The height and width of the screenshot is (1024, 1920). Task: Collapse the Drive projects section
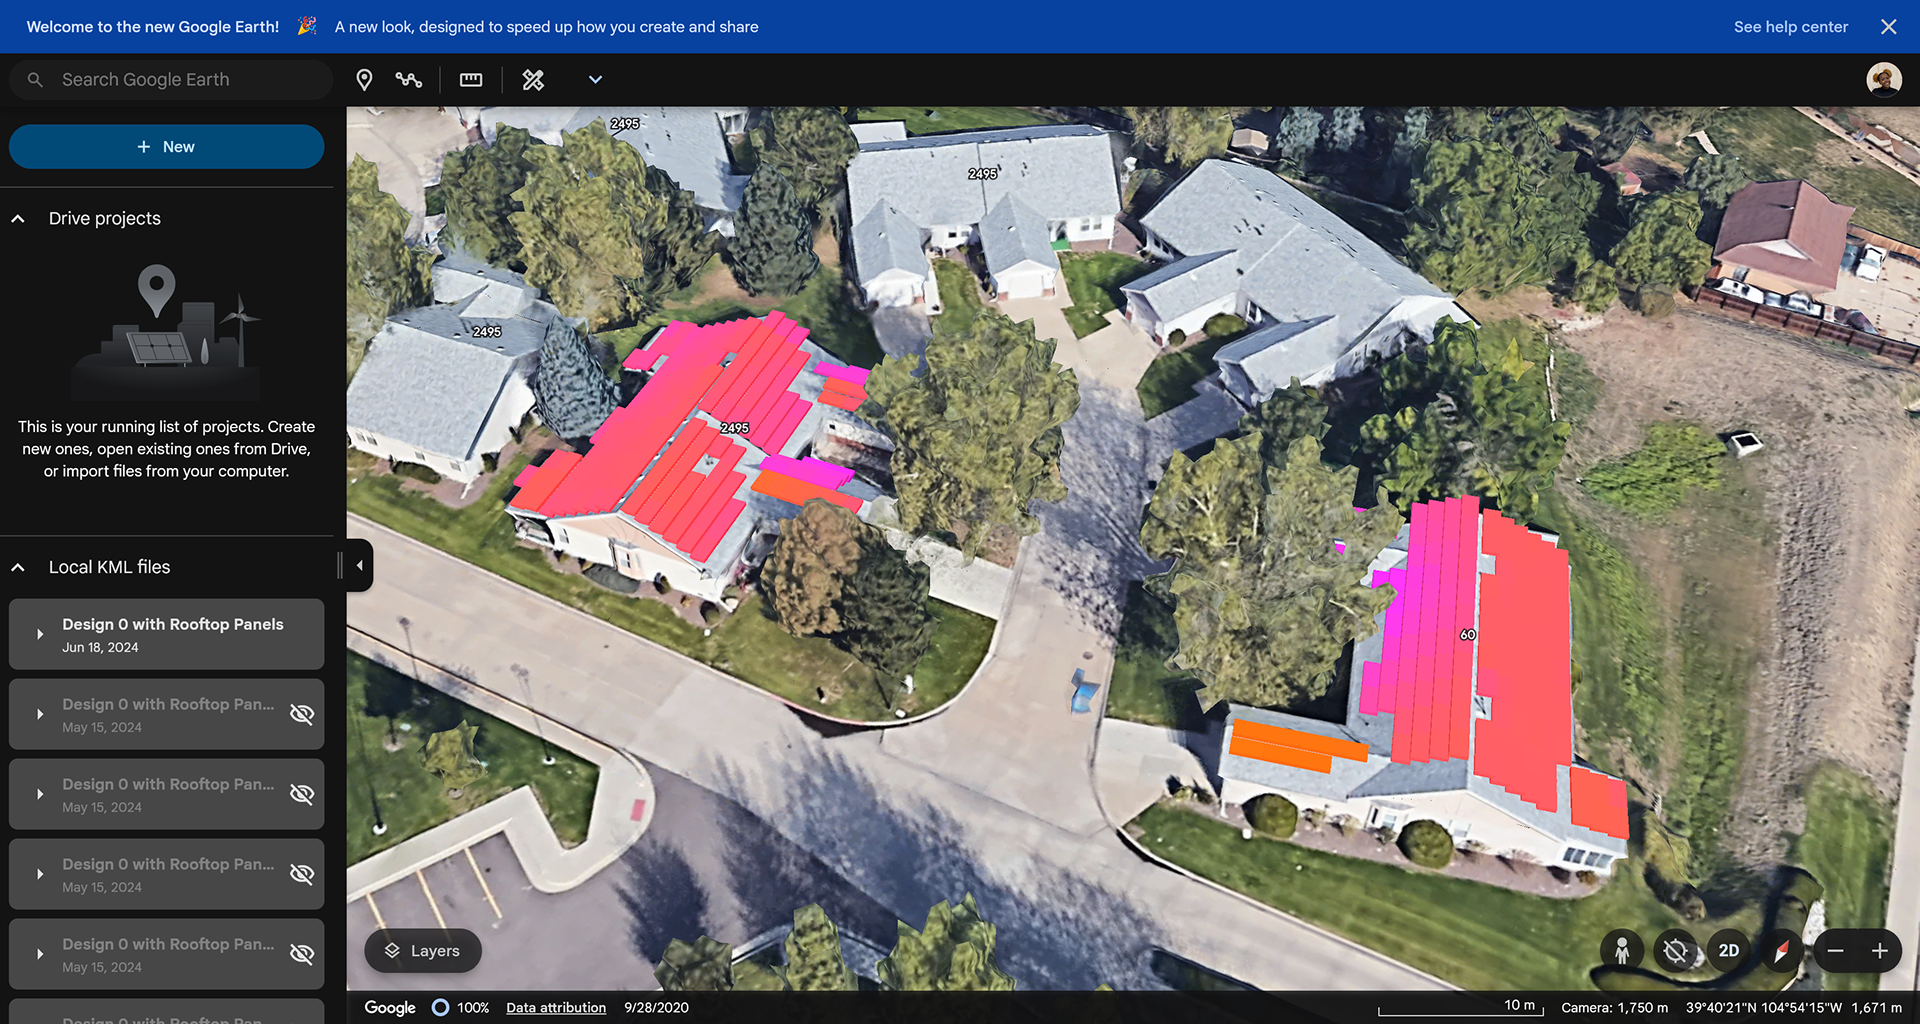click(18, 219)
